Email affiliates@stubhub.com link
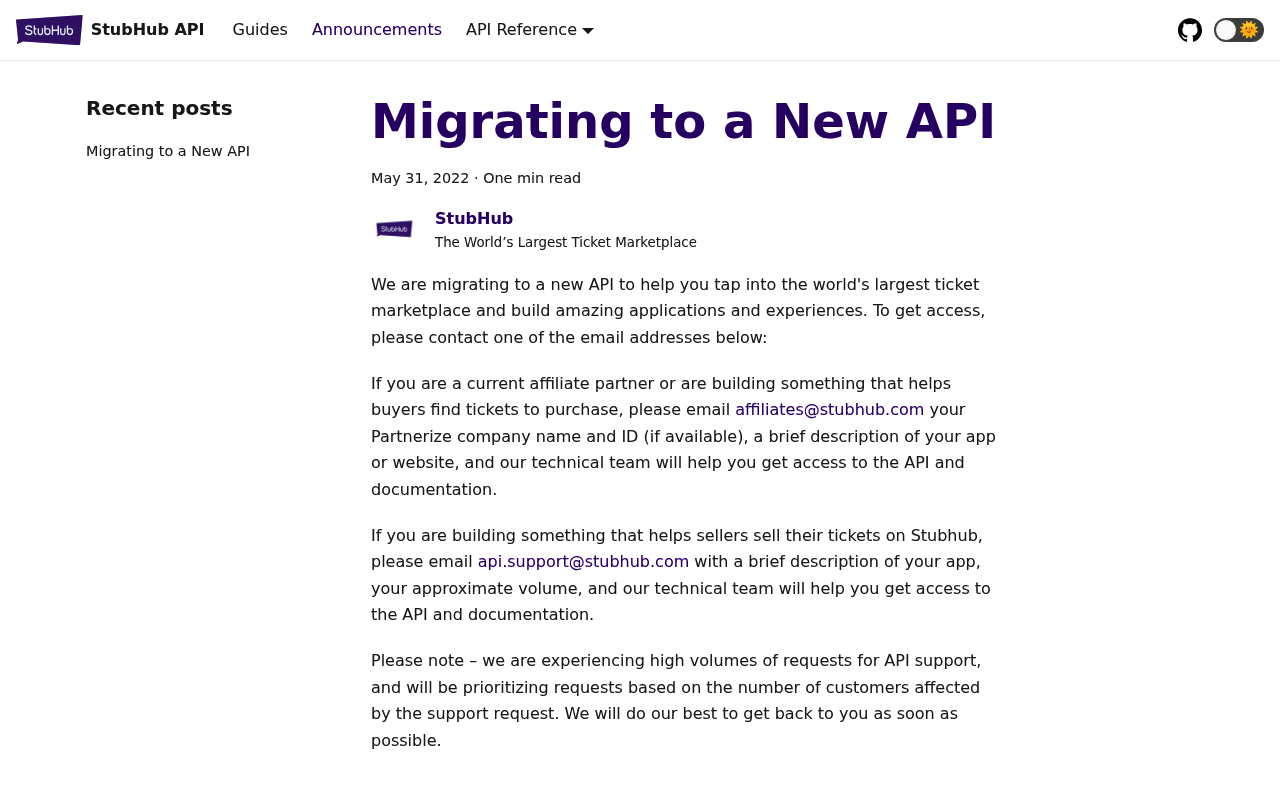Image resolution: width=1280 pixels, height=800 pixels. pos(830,409)
